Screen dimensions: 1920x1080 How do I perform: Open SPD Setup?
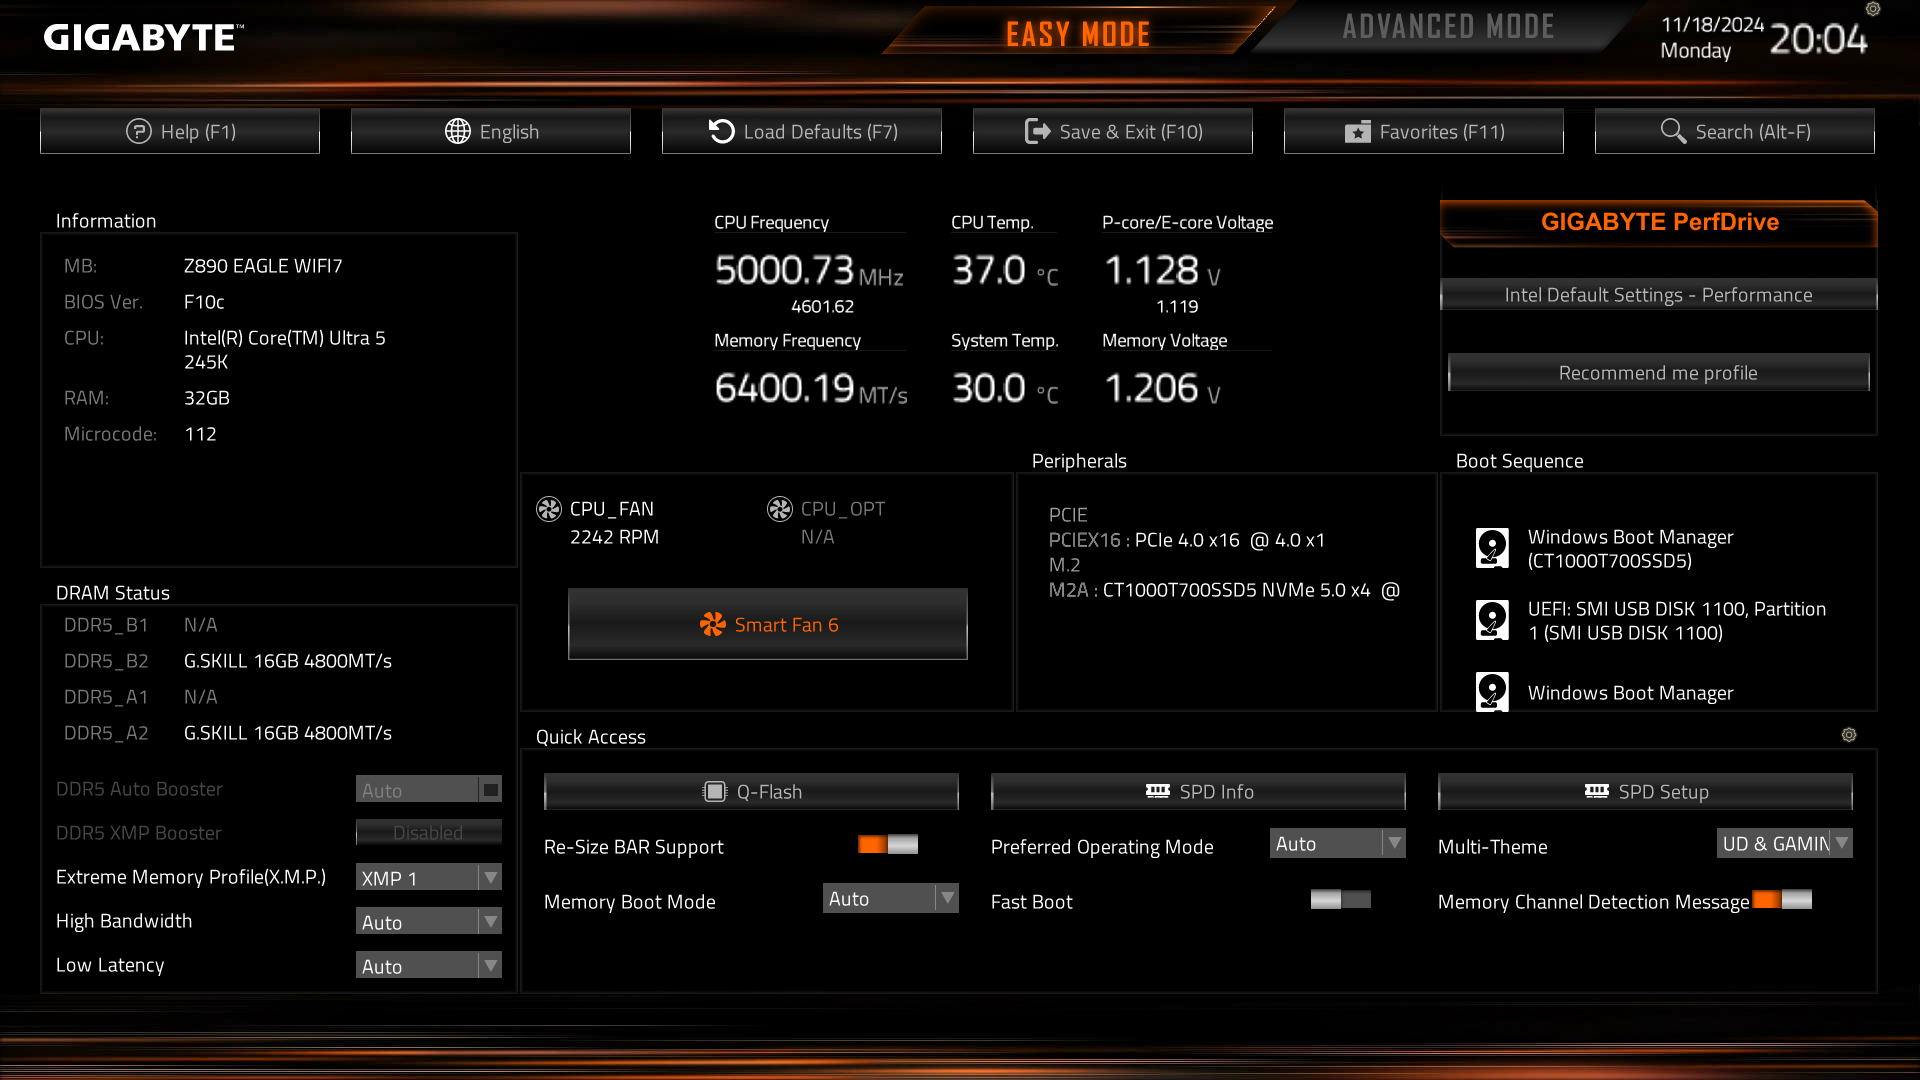pyautogui.click(x=1646, y=792)
